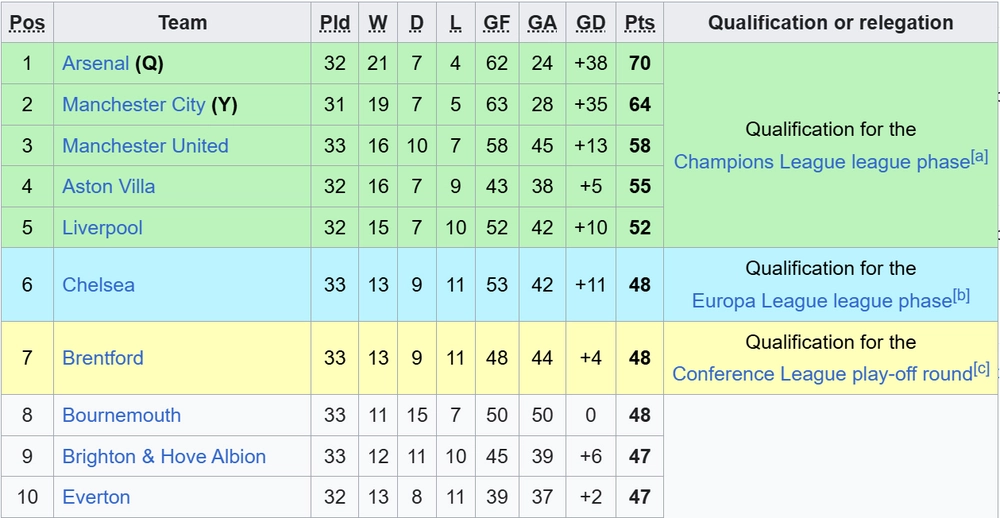Go to the Brentford team page
Image resolution: width=1000 pixels, height=518 pixels.
click(x=102, y=358)
